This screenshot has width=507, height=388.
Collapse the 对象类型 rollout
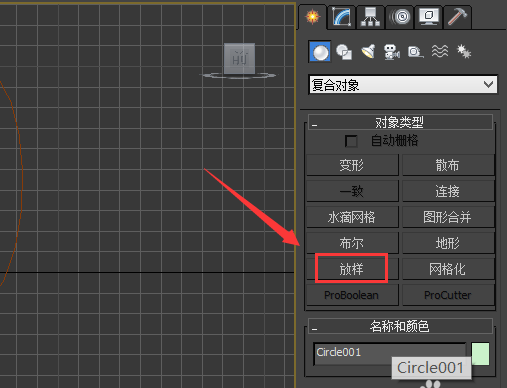coord(400,122)
